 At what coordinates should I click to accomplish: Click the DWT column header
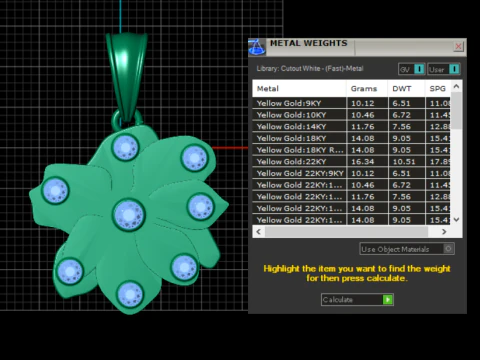tap(406, 89)
